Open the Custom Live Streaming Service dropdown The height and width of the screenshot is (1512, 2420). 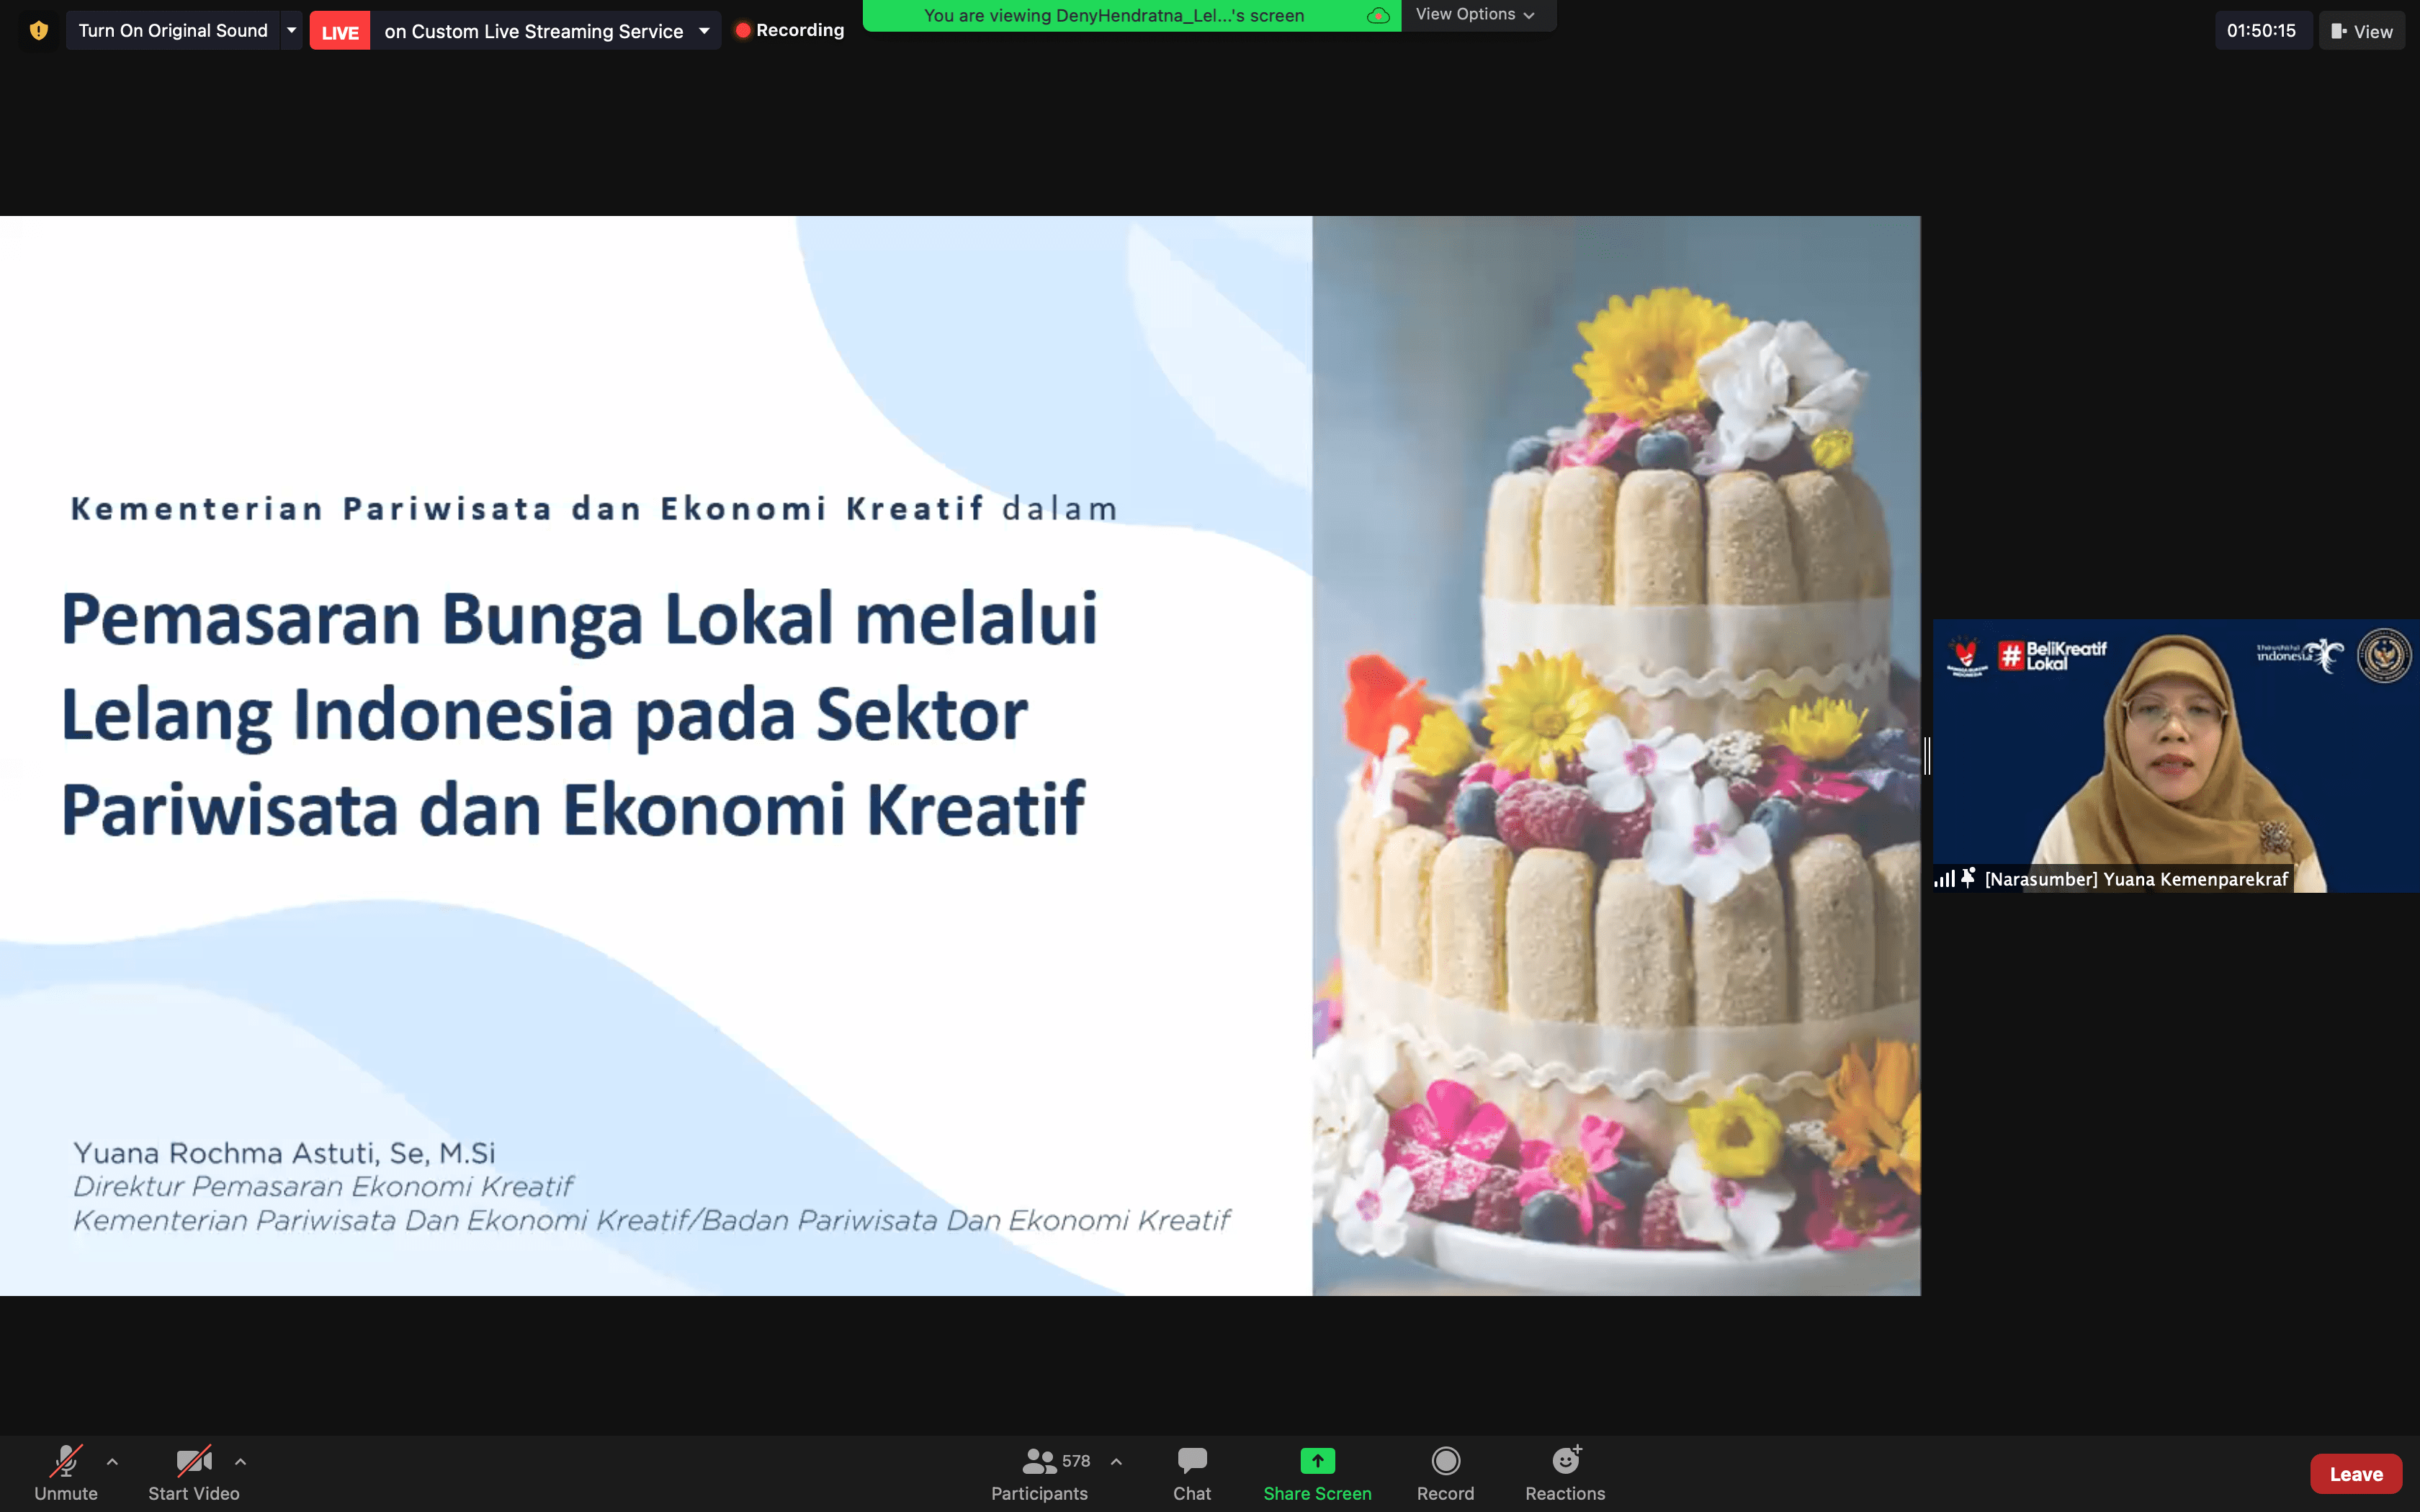tap(704, 31)
